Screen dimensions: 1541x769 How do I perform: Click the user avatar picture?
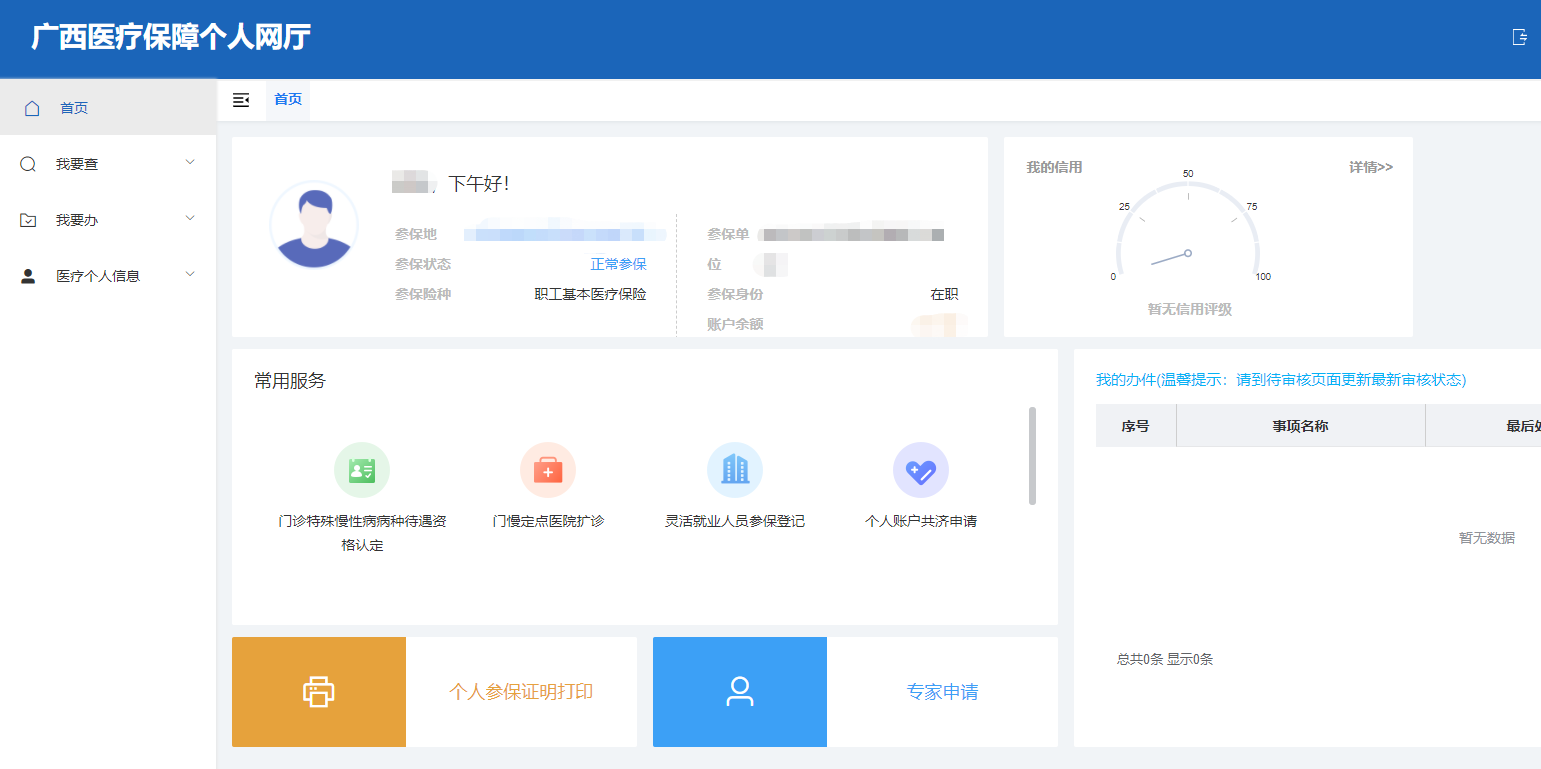(313, 225)
